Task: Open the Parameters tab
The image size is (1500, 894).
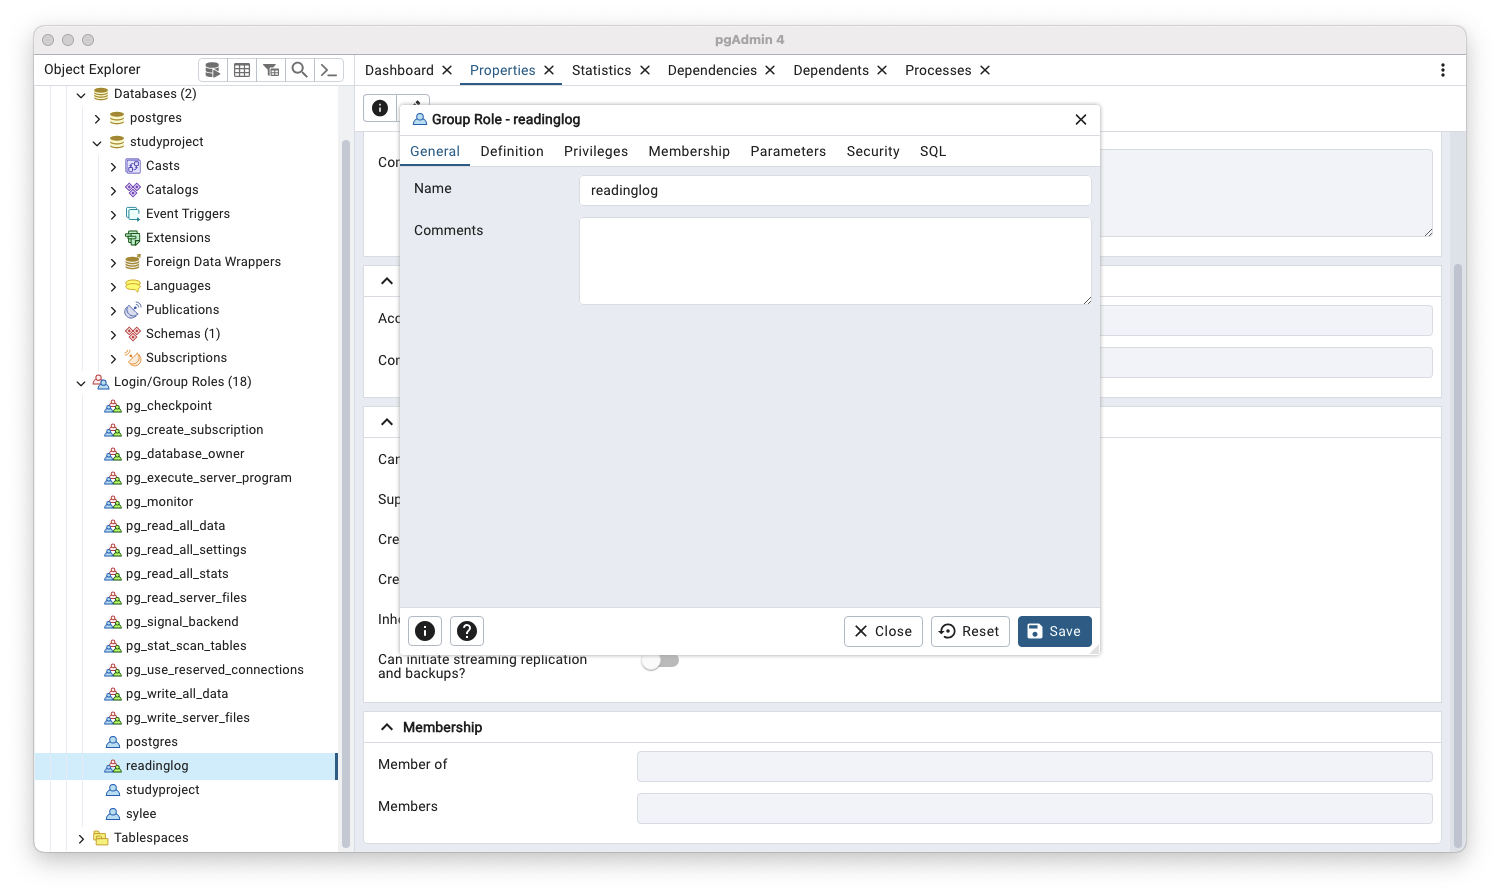Action: coord(788,151)
